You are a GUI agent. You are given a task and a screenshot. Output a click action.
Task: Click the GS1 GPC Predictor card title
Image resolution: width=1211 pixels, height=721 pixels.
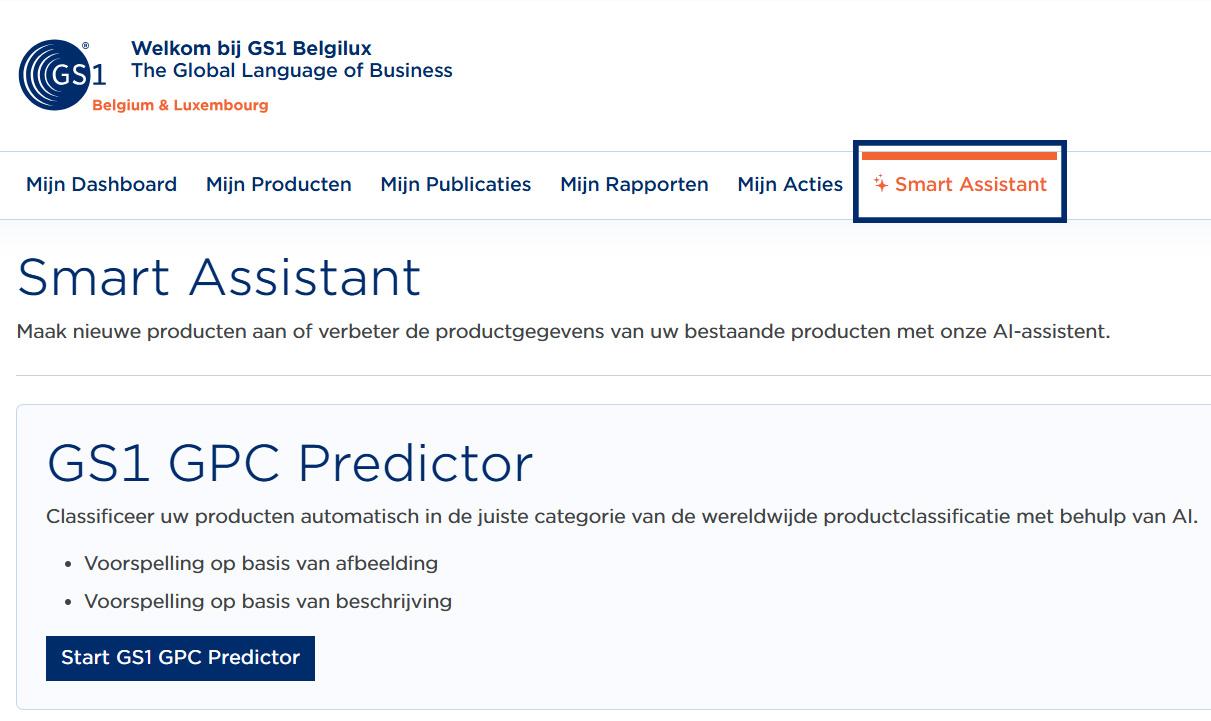290,465
